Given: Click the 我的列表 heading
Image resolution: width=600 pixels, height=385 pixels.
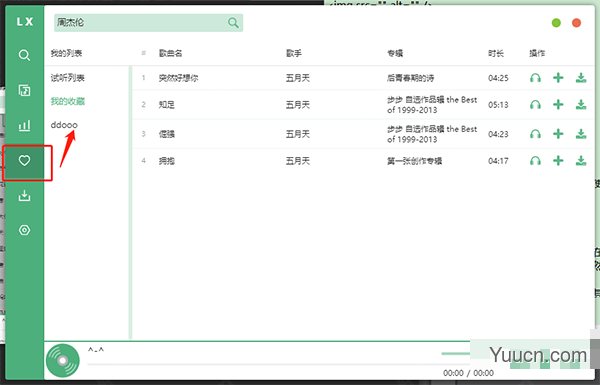Looking at the screenshot, I should [x=66, y=53].
